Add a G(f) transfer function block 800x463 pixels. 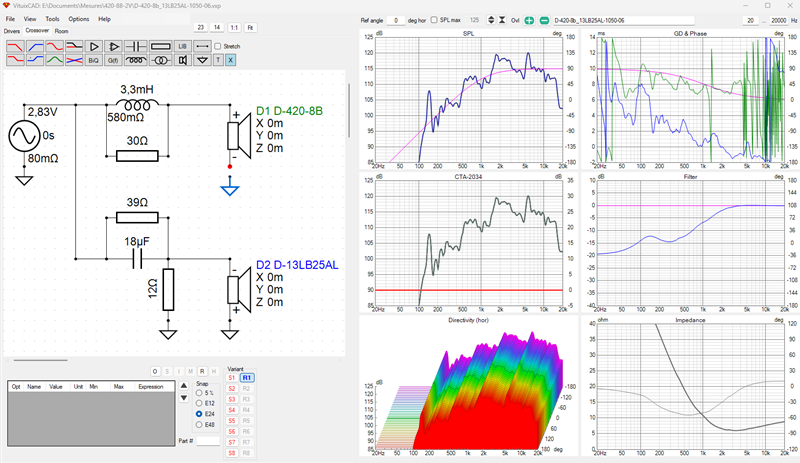[x=113, y=60]
